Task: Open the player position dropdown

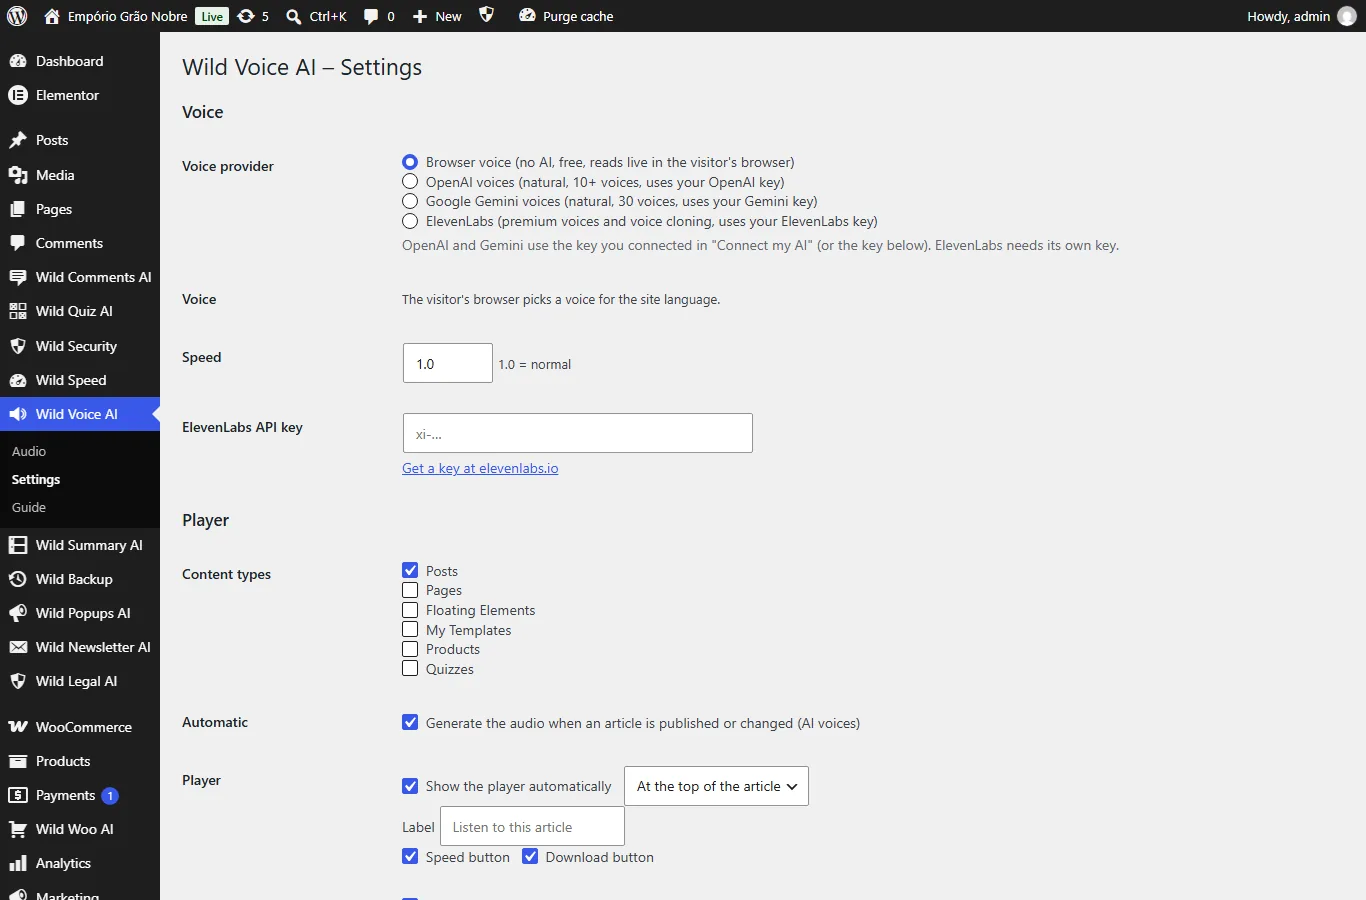Action: pos(716,786)
